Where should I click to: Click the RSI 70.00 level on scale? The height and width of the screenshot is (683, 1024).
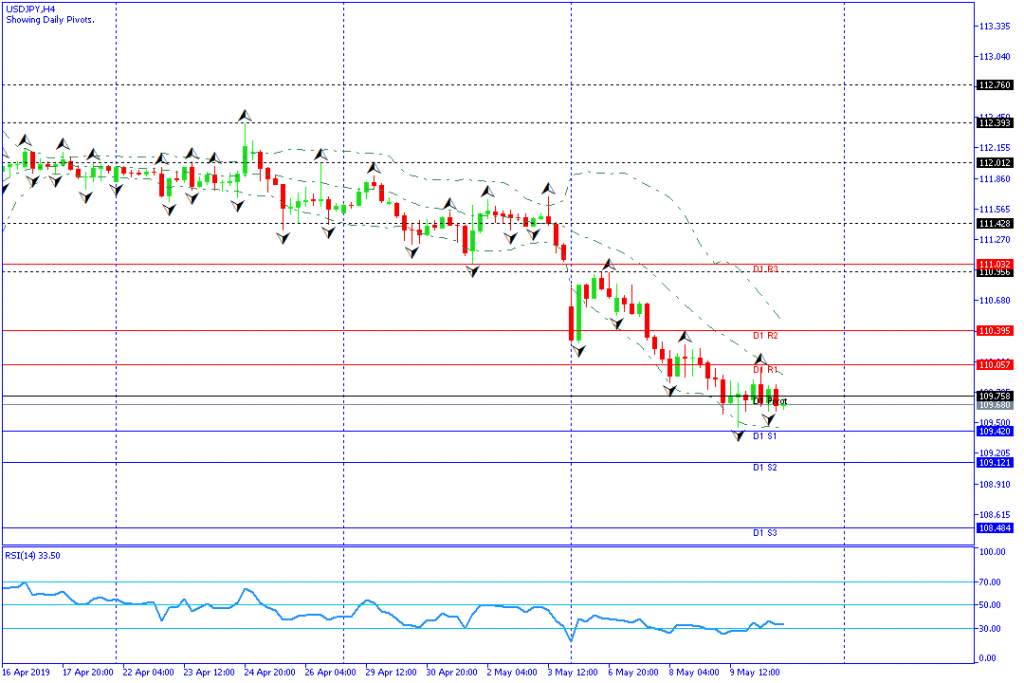pyautogui.click(x=990, y=581)
